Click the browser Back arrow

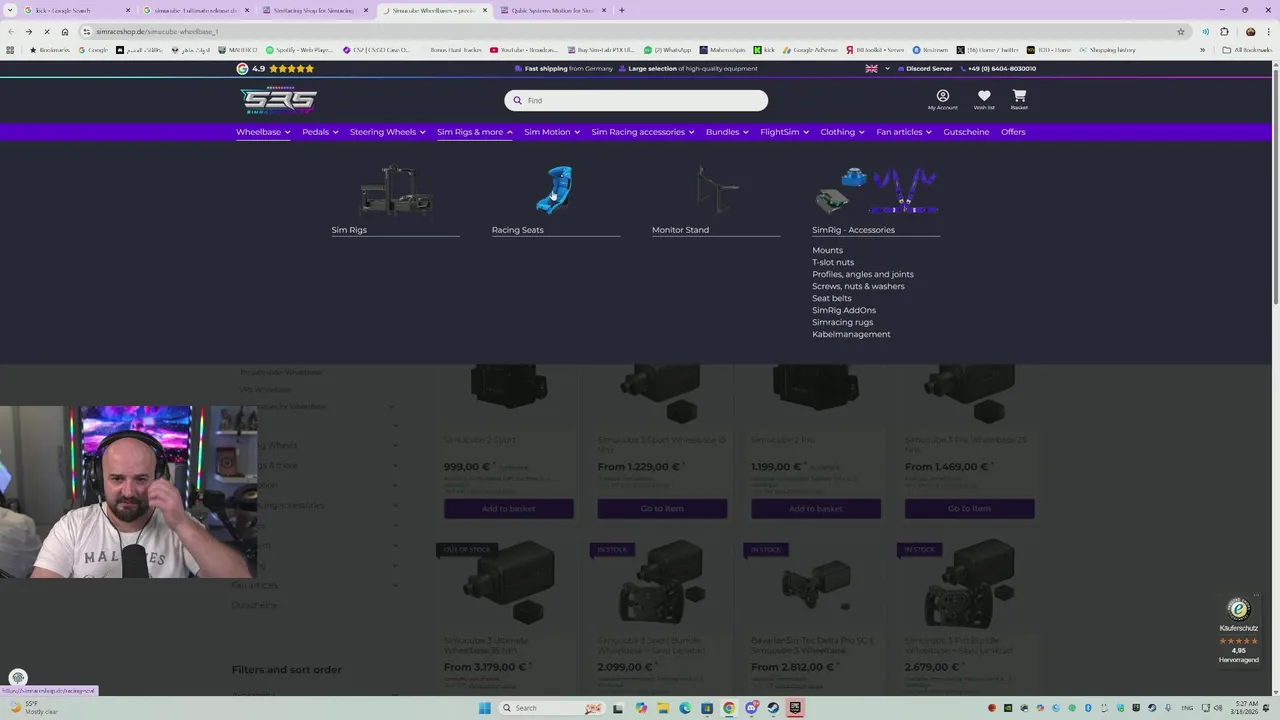(x=10, y=31)
